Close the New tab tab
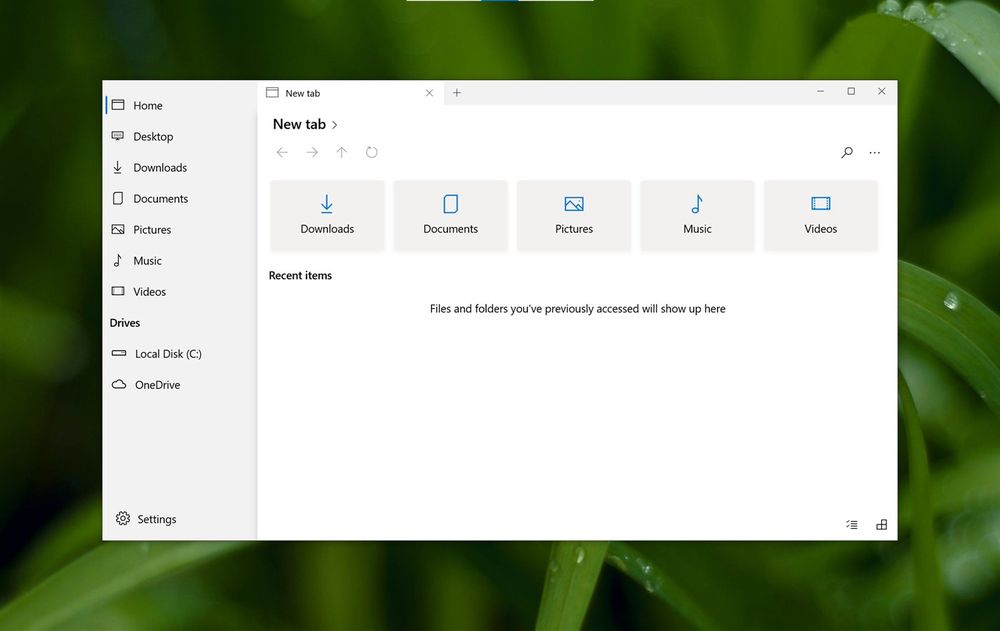Screen dimensions: 1000x631 (429, 93)
